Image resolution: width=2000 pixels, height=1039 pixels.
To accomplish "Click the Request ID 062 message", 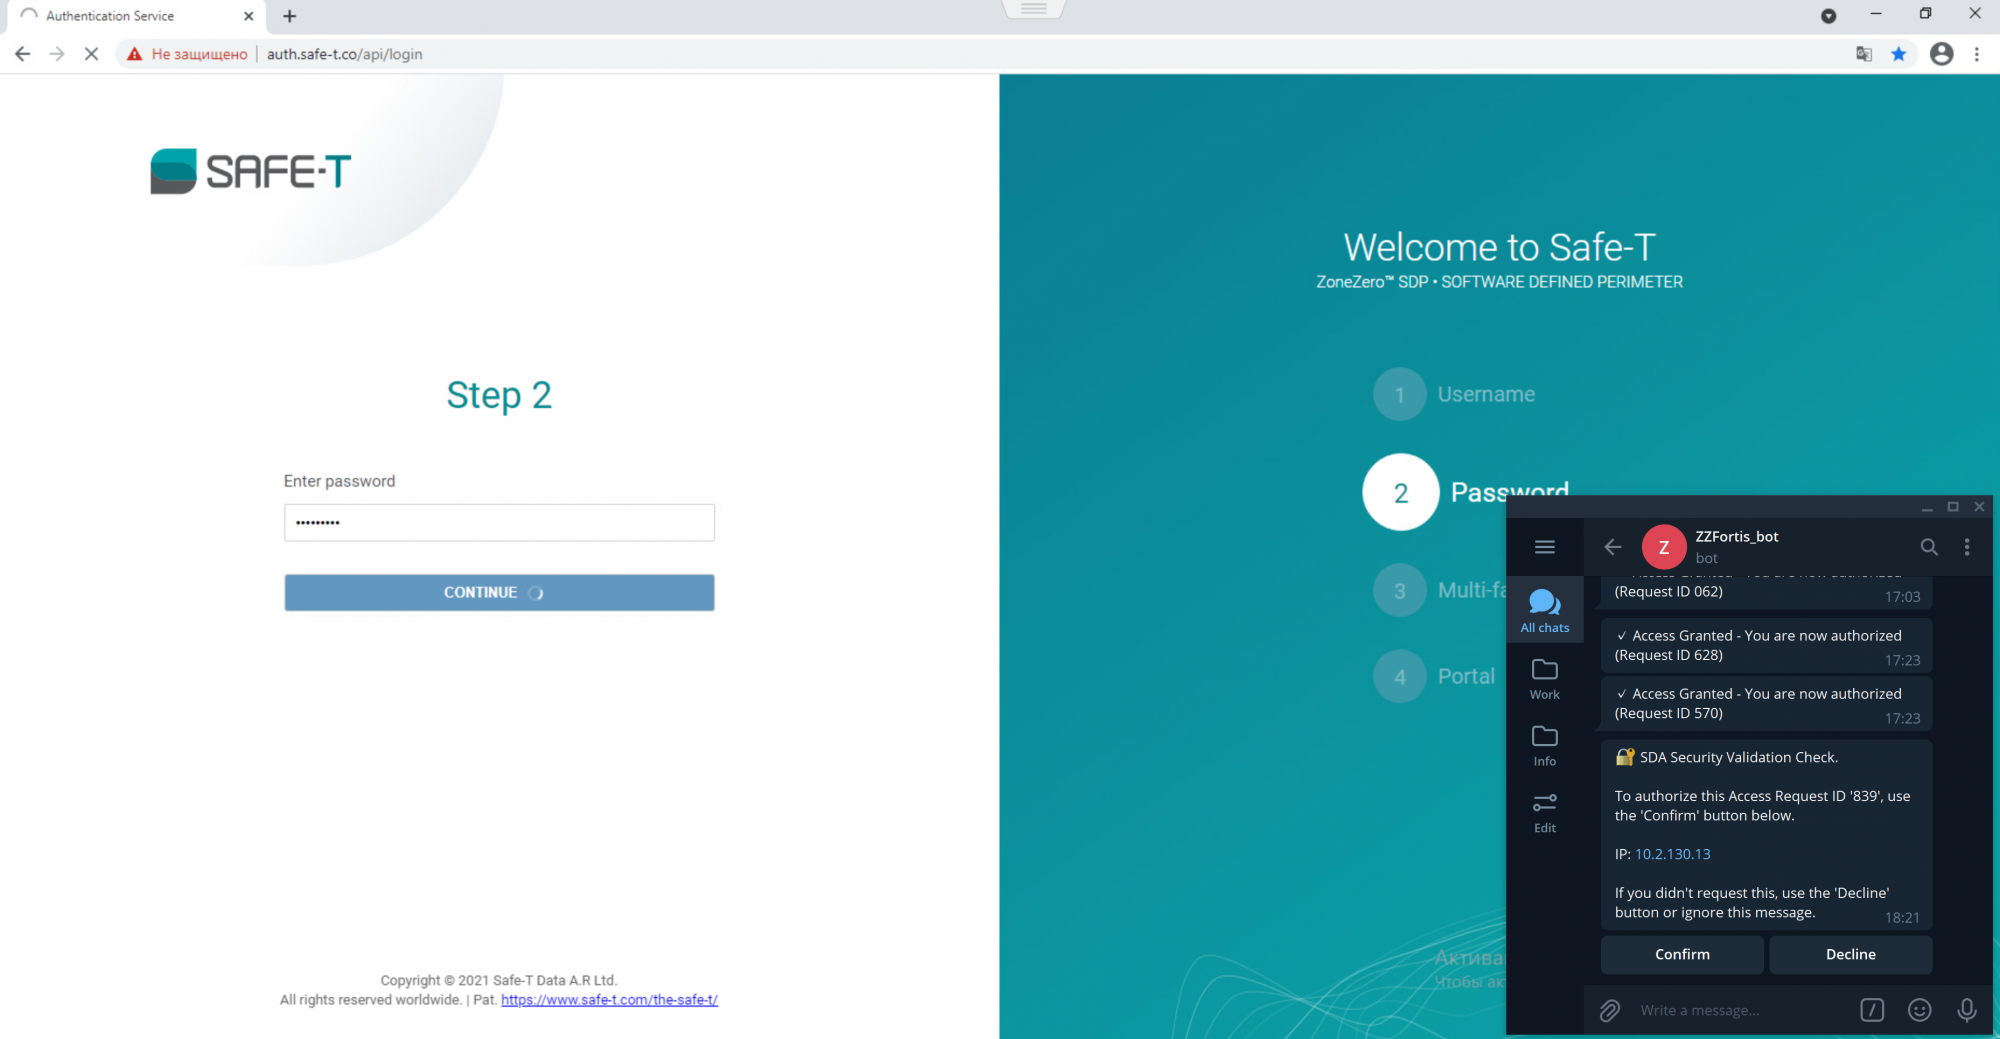I will [1766, 592].
